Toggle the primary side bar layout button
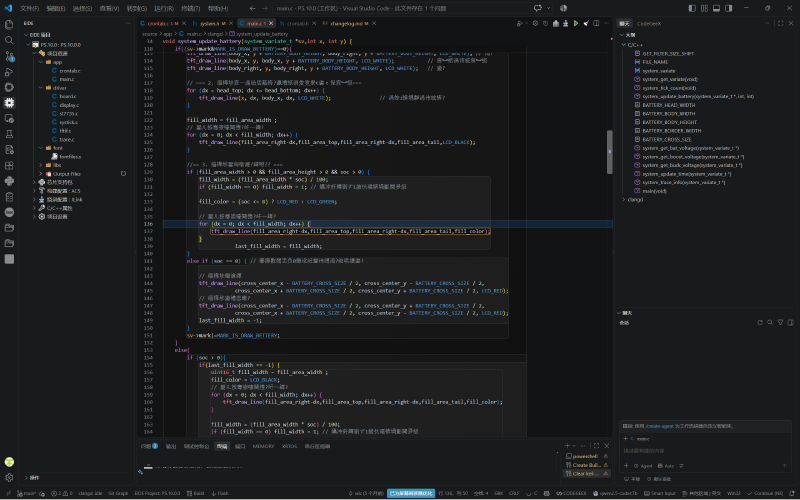This screenshot has height=500, width=800. 692,8
